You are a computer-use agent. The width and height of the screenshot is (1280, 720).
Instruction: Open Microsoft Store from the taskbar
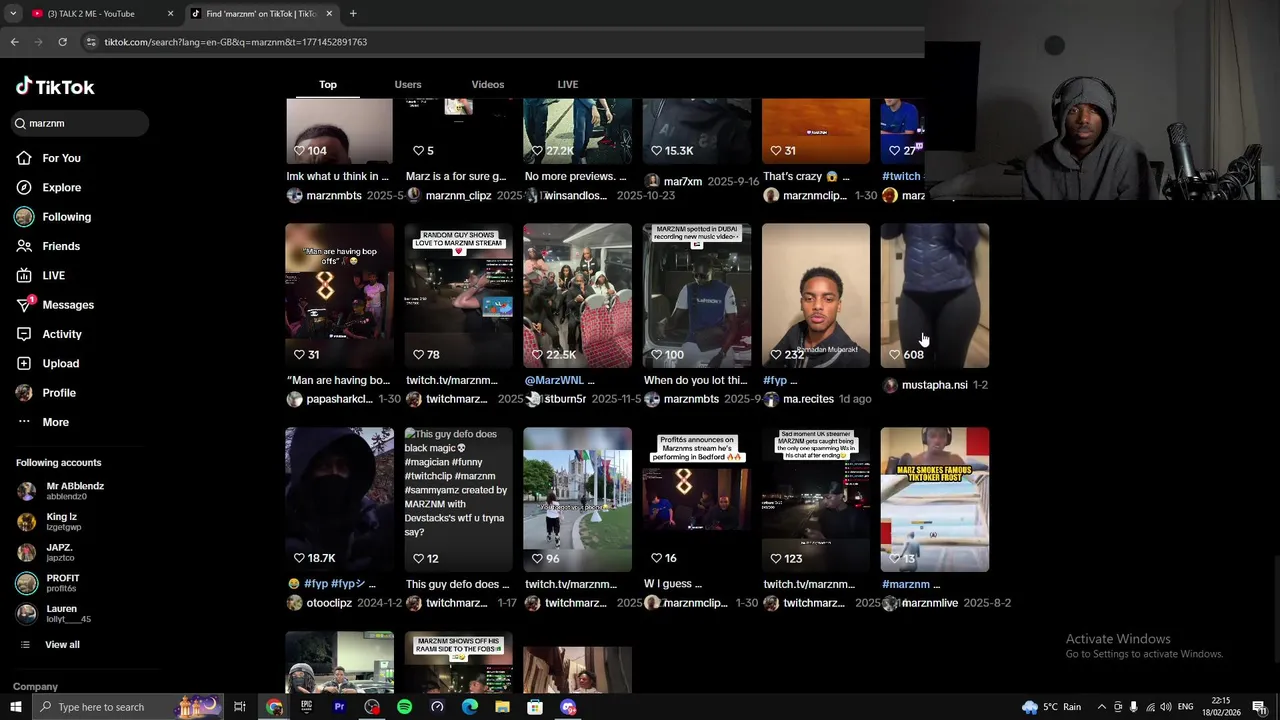(x=535, y=707)
